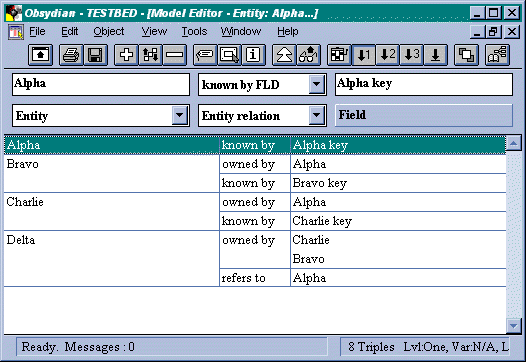Select the Delta entity cell

point(111,258)
